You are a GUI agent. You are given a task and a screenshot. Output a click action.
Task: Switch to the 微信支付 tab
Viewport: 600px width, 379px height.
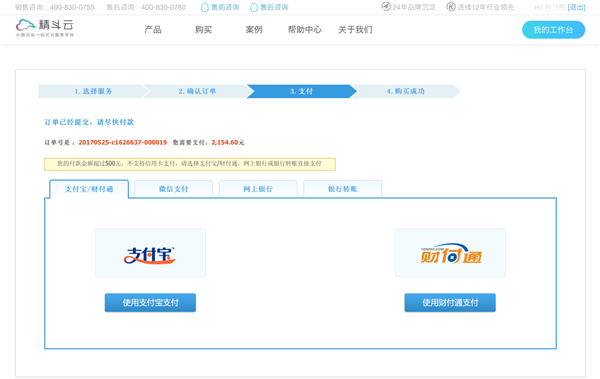click(x=174, y=189)
